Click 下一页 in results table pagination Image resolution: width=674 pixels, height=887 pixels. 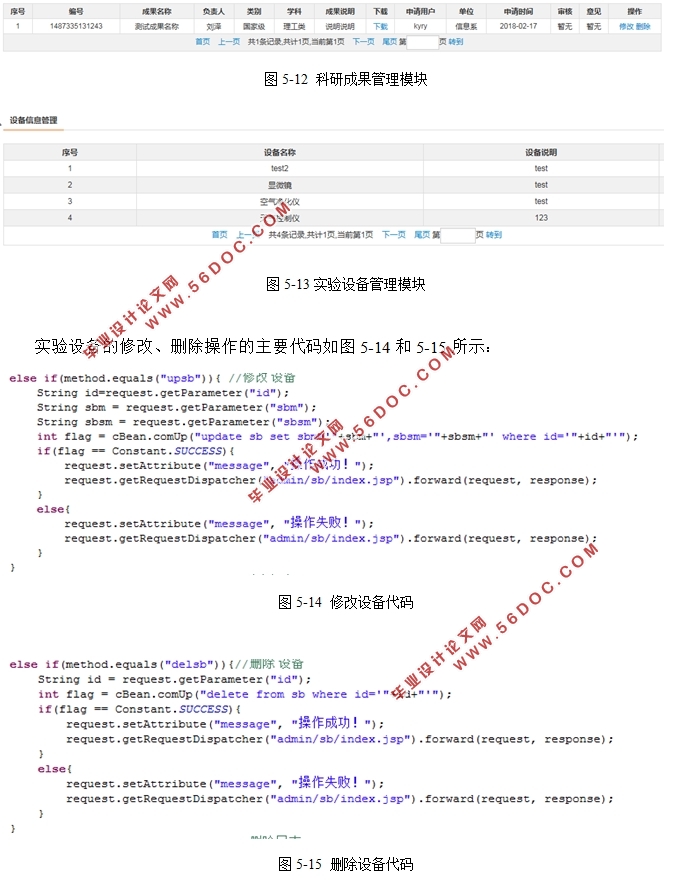click(x=363, y=42)
